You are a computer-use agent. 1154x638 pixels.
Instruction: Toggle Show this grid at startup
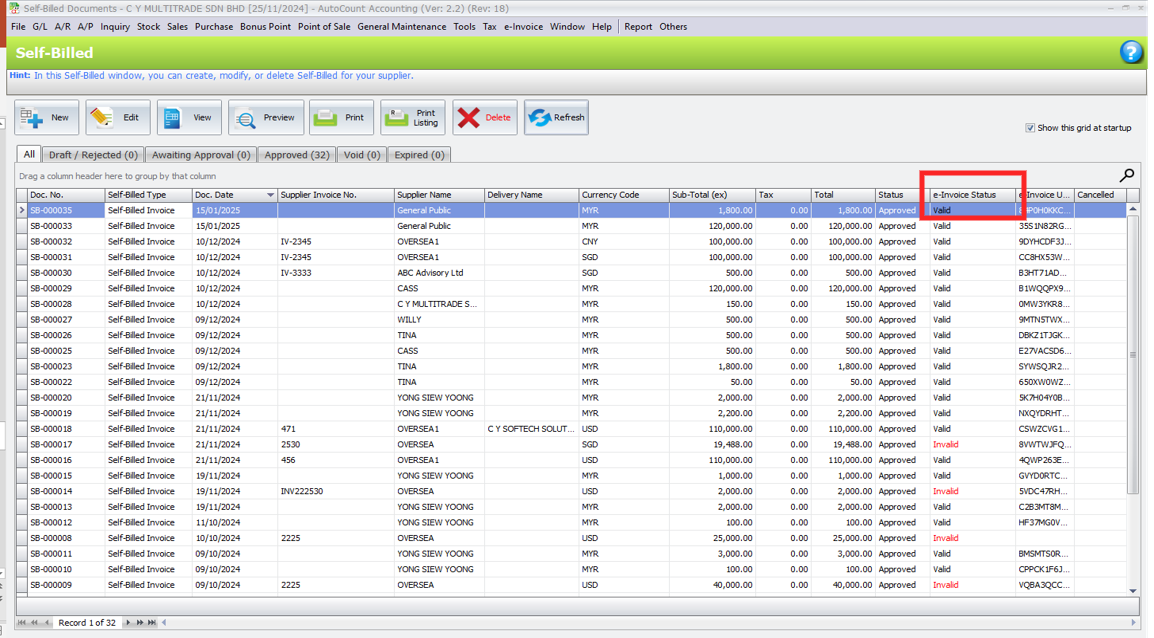click(x=1030, y=128)
